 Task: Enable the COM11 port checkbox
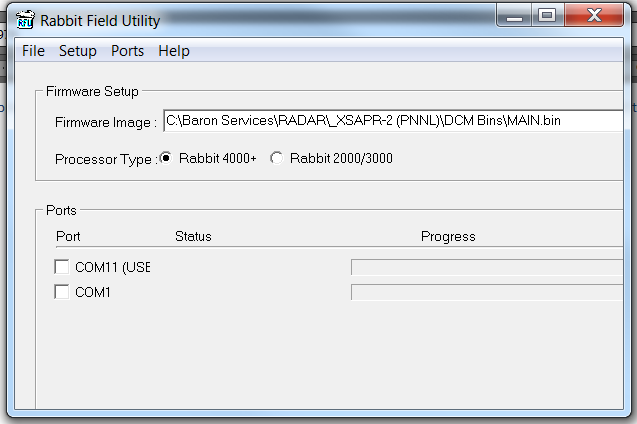(62, 267)
